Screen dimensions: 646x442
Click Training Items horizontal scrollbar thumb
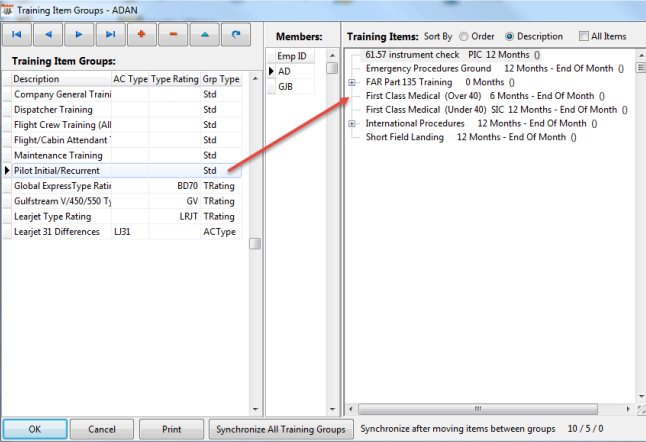click(x=478, y=409)
